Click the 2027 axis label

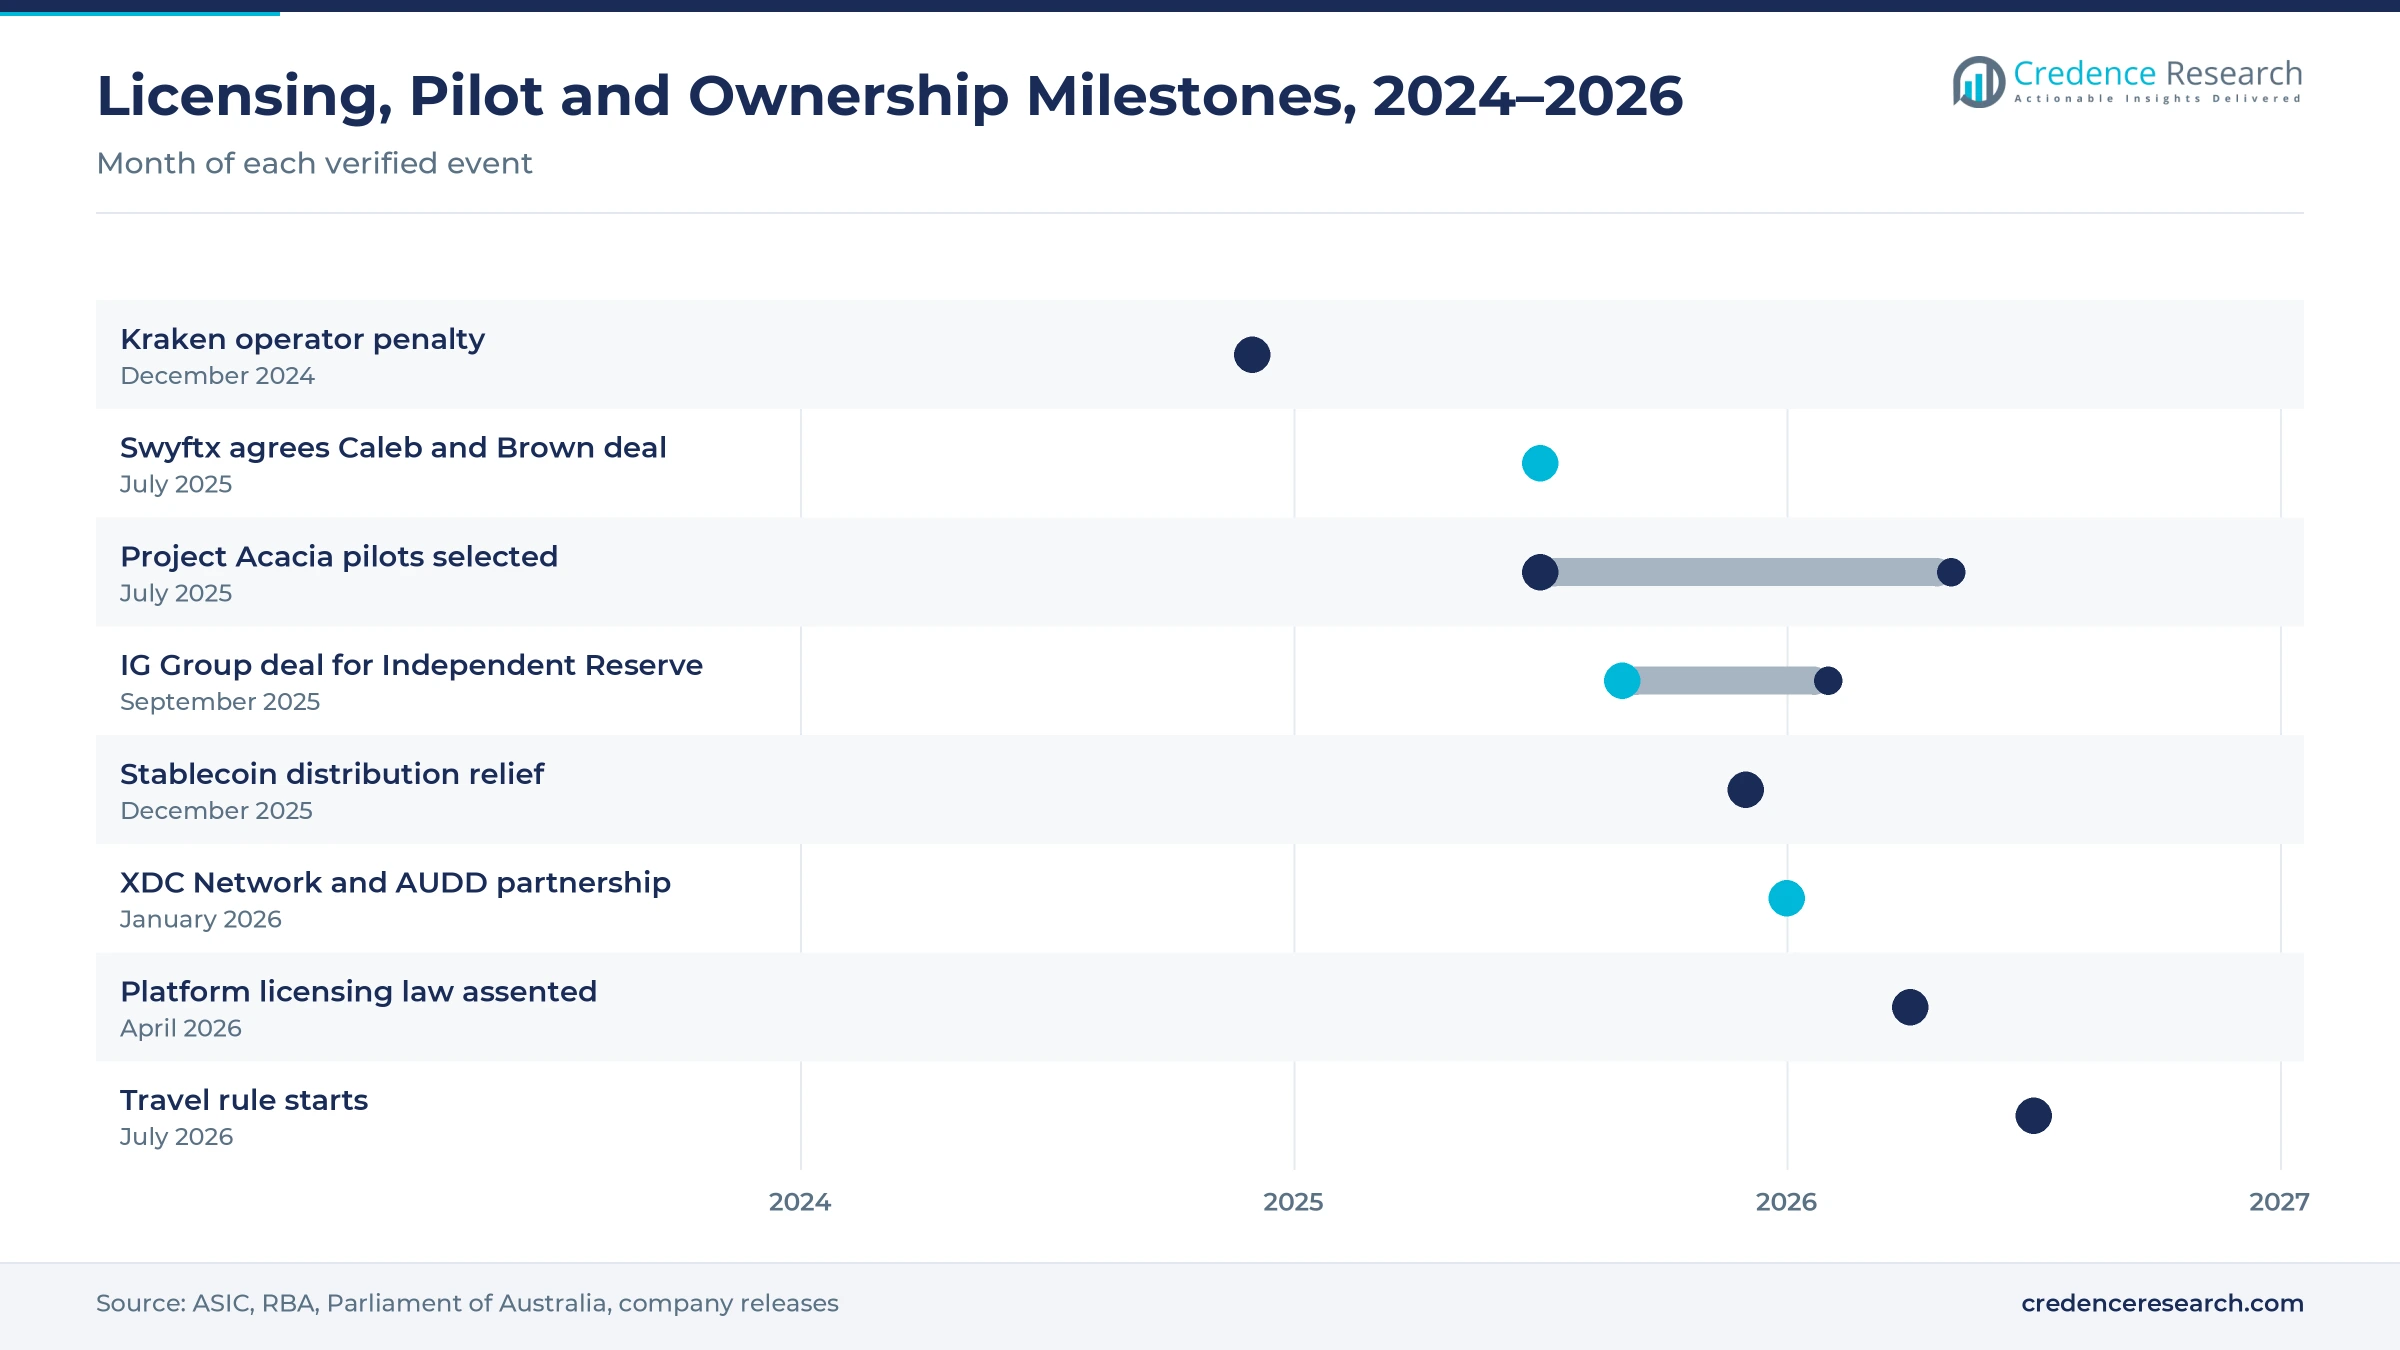(x=2279, y=1202)
